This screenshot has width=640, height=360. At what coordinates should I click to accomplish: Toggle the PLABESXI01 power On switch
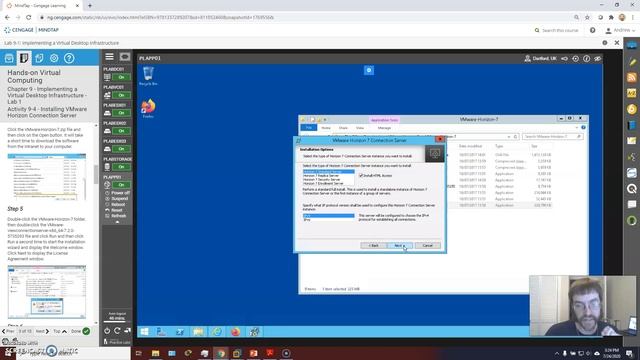[x=121, y=113]
